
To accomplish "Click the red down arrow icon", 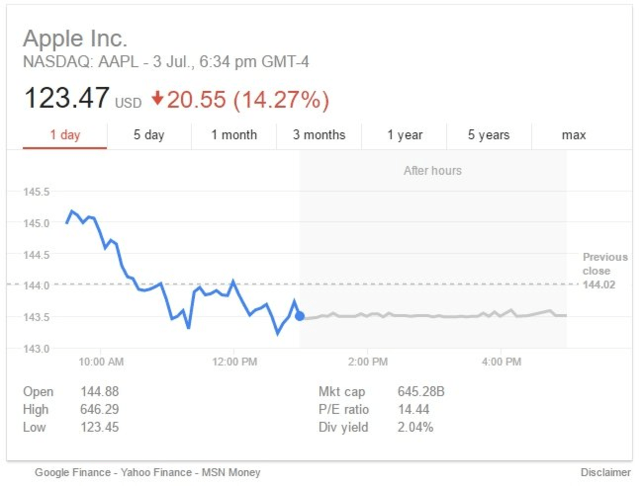I will [x=157, y=100].
